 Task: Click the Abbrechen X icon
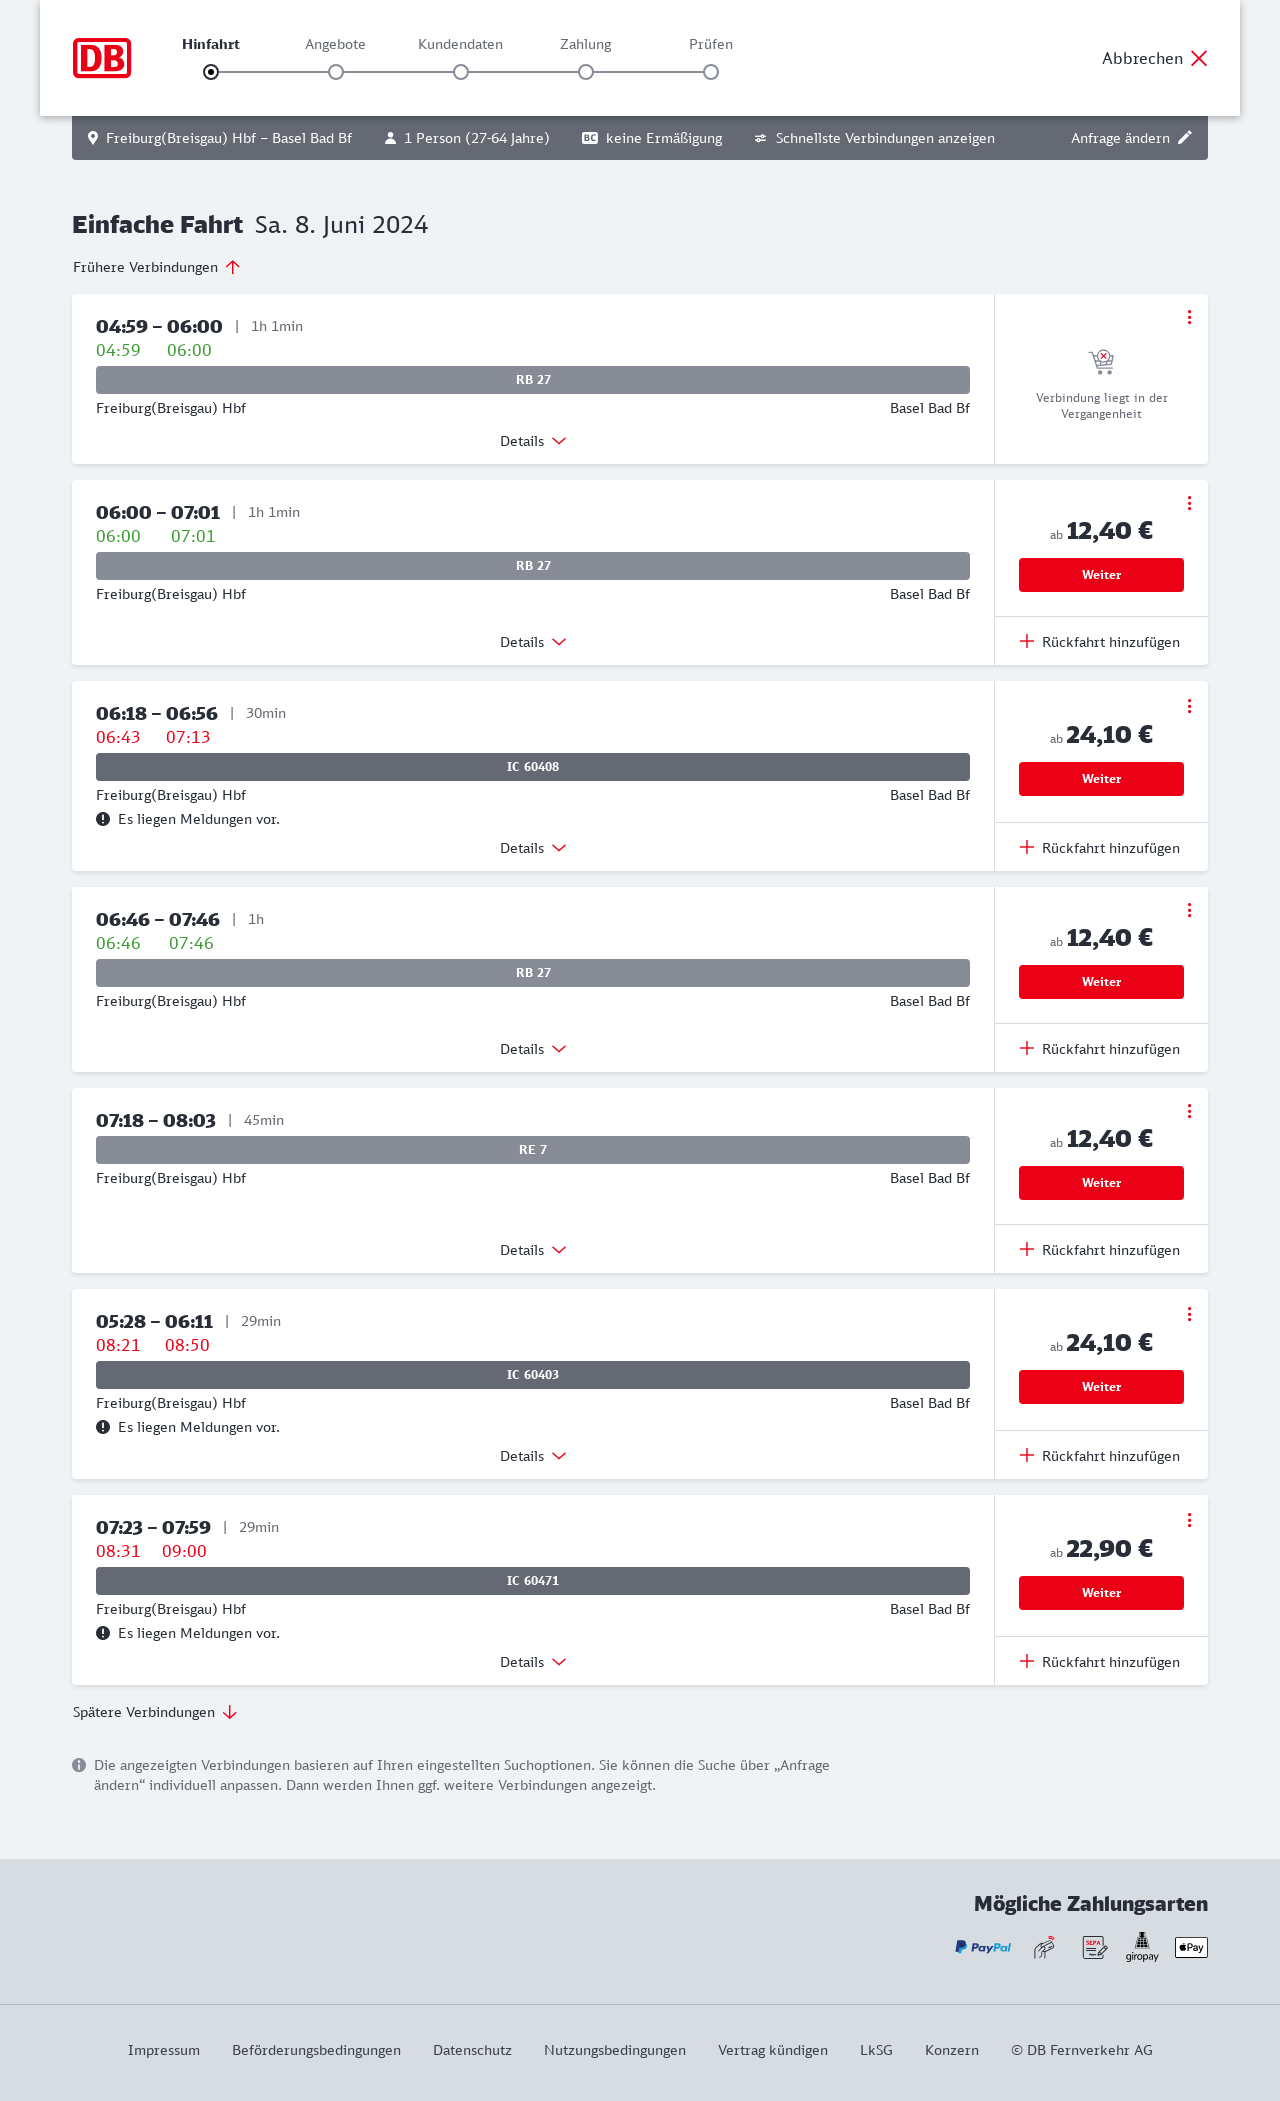tap(1199, 58)
